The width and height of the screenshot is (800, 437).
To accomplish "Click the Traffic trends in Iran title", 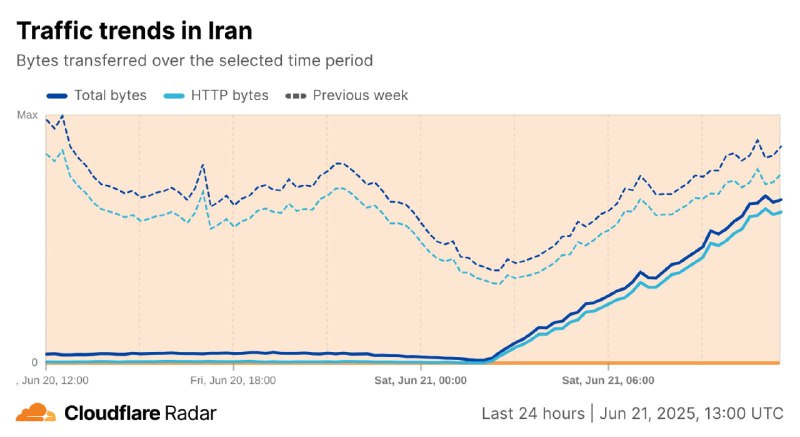I will coord(134,31).
